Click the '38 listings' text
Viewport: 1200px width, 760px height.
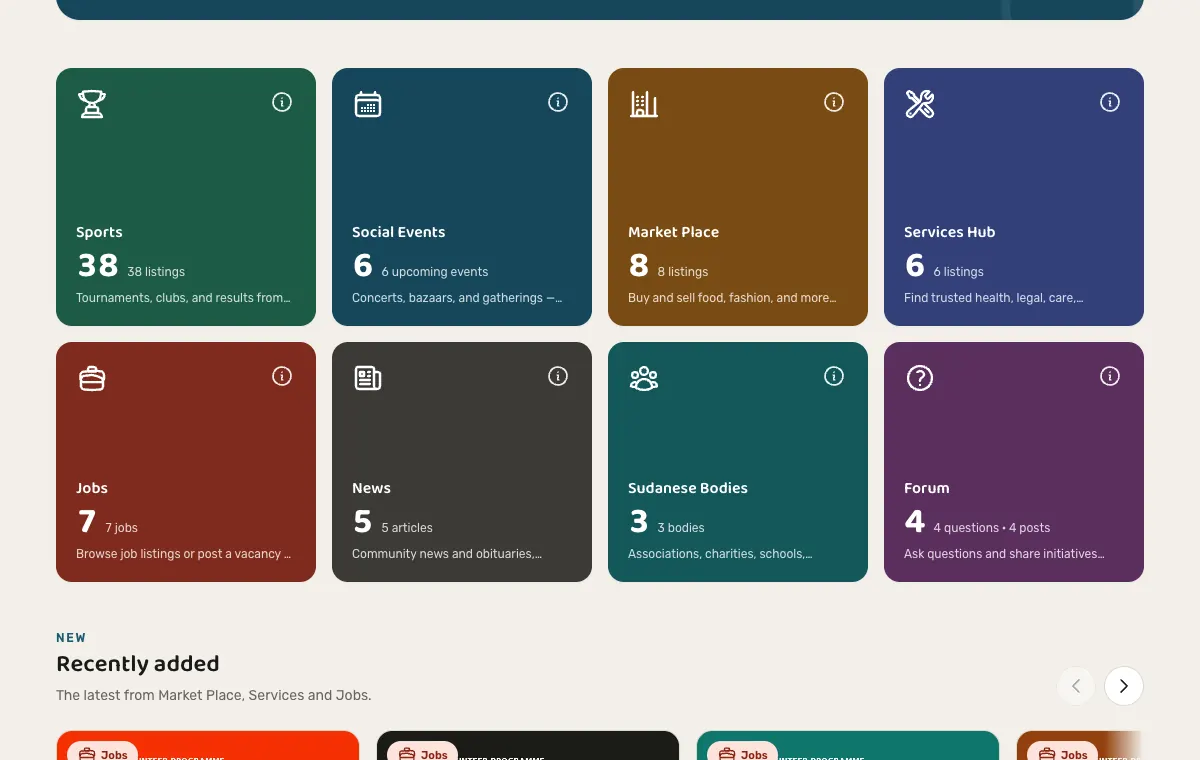click(x=156, y=272)
